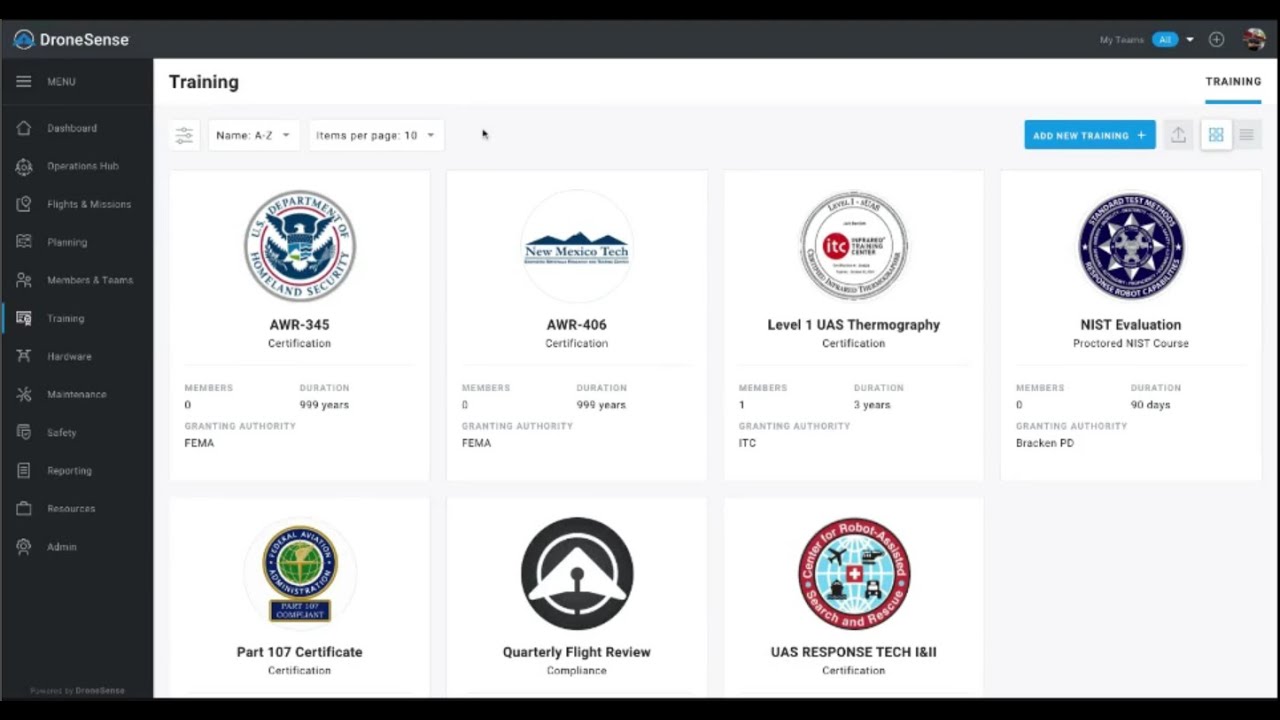Click the Homeland Security badge thumbnail
The height and width of the screenshot is (720, 1280).
coord(299,246)
